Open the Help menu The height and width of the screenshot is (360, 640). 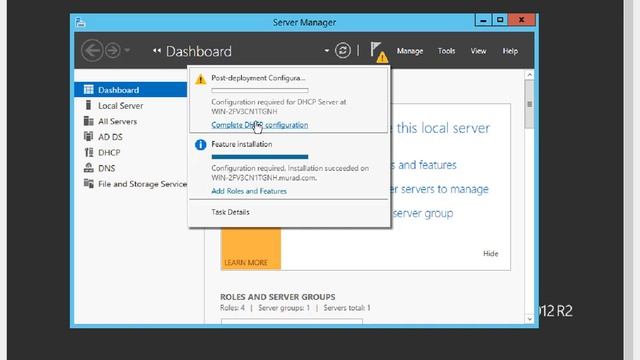pyautogui.click(x=510, y=51)
